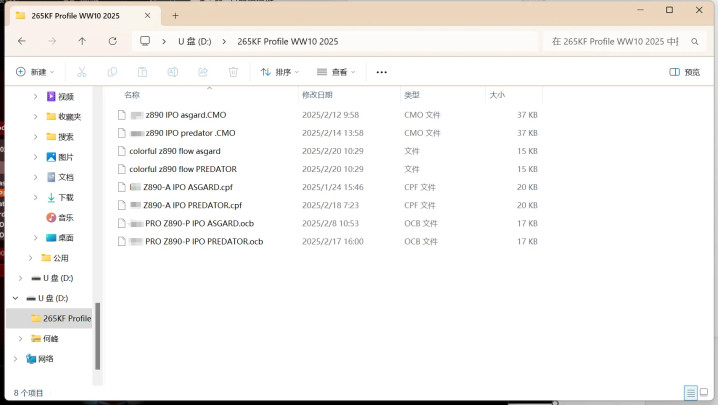Select the 网络 network item in sidebar
Viewport: 718px width, 405px height.
click(40, 358)
